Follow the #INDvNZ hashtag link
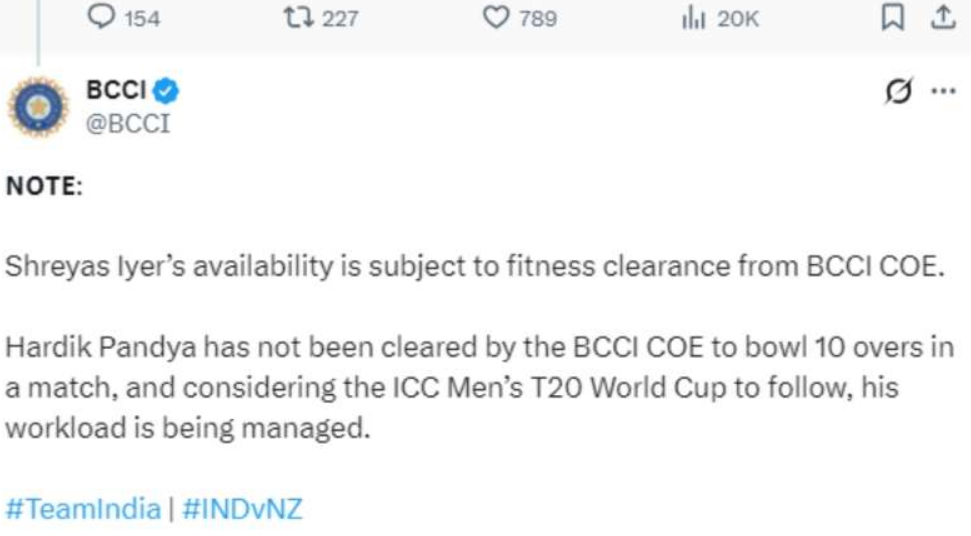 point(242,509)
